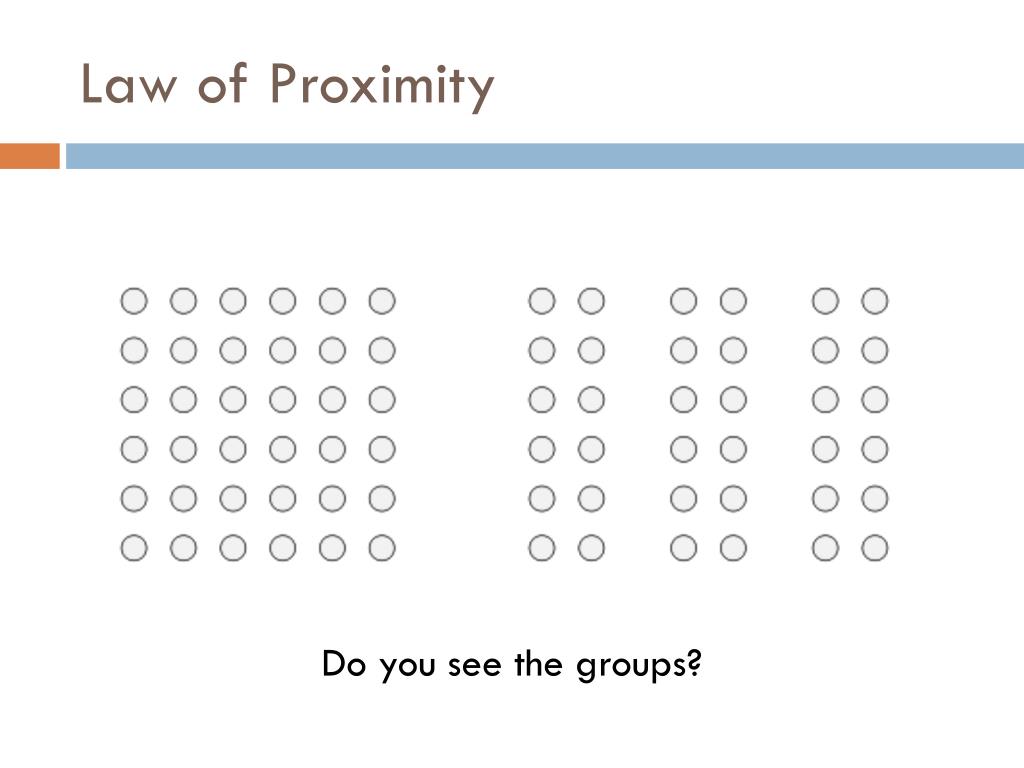Viewport: 1024px width, 768px height.
Task: Select the bottom-left circle of the left grid
Action: (x=134, y=548)
